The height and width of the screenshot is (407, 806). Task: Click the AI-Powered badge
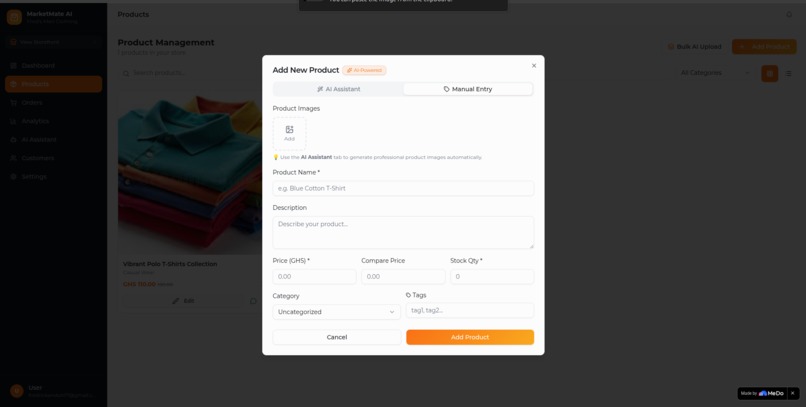click(364, 70)
